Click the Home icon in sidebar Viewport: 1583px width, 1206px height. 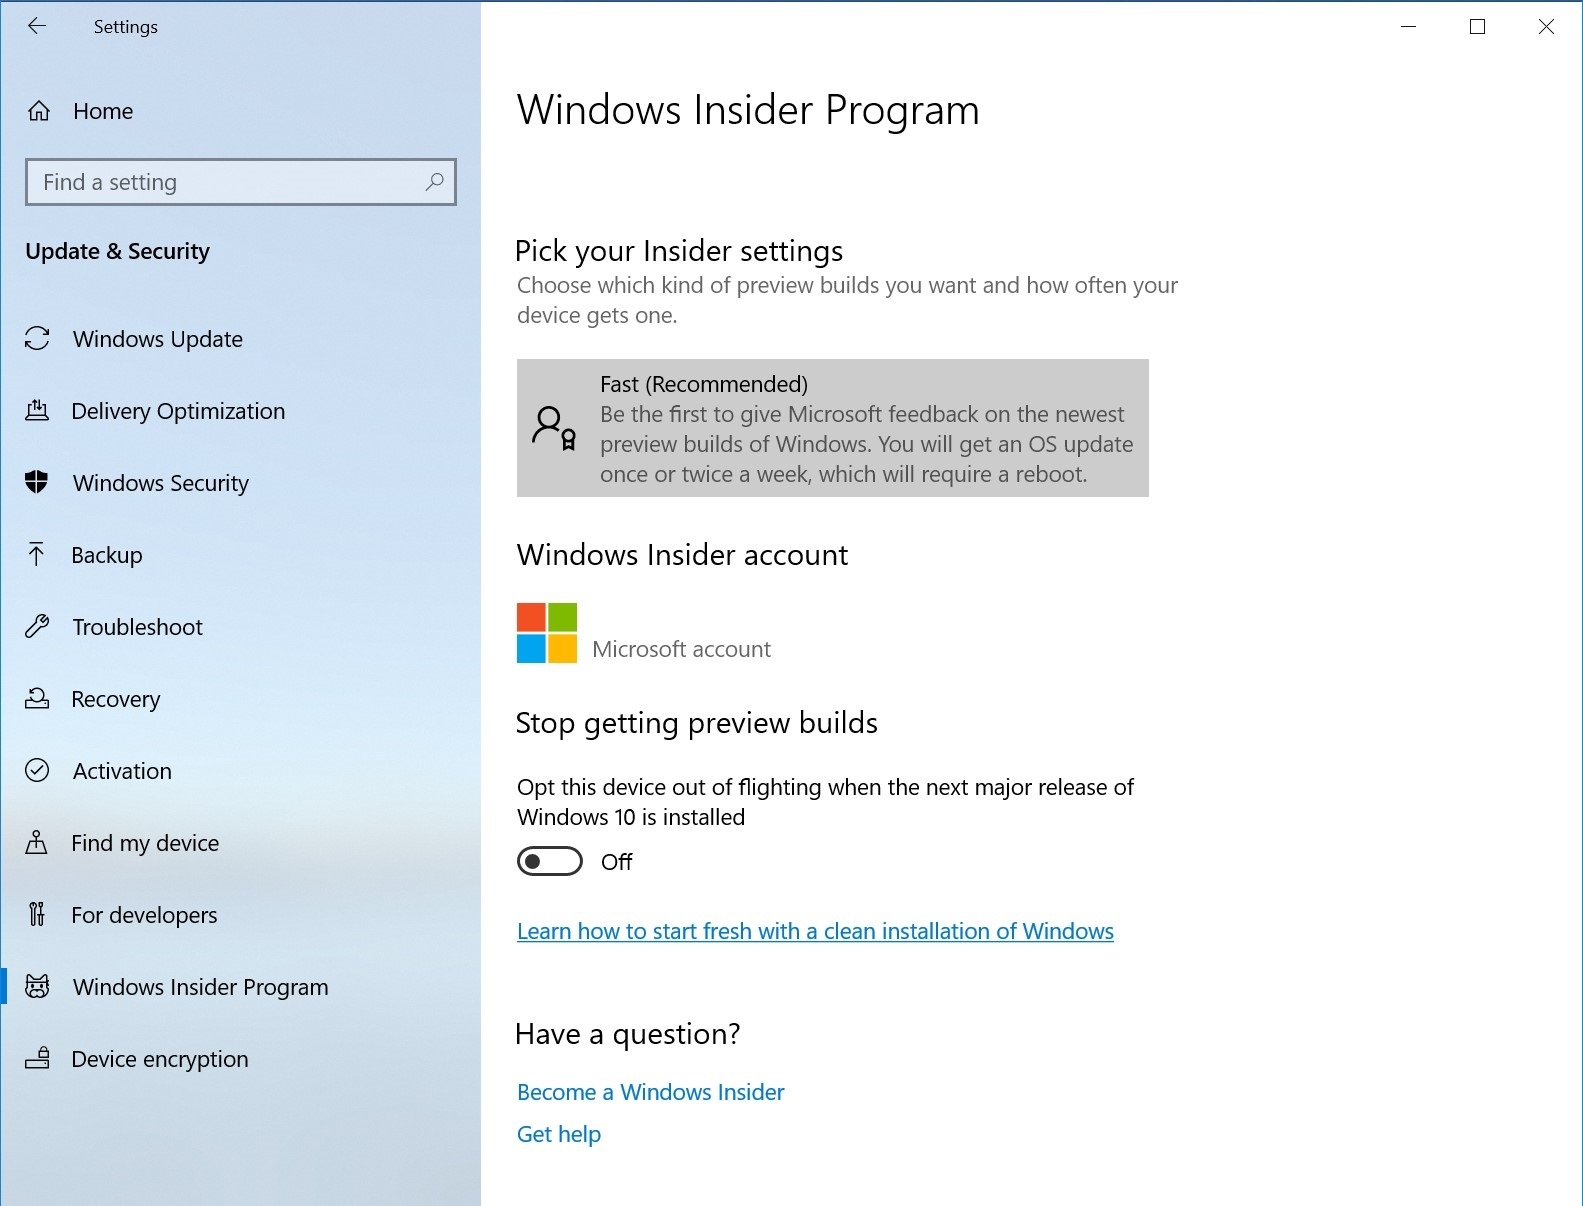pyautogui.click(x=39, y=111)
